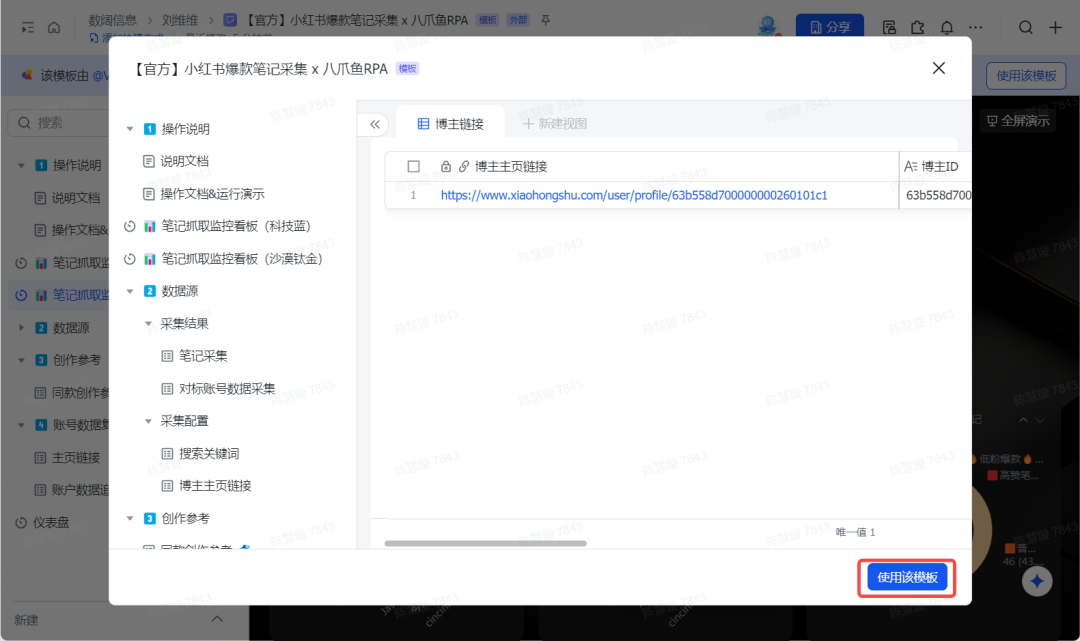Click the lock icon in the 博主主页链接 column header
1080x641 pixels.
445,166
